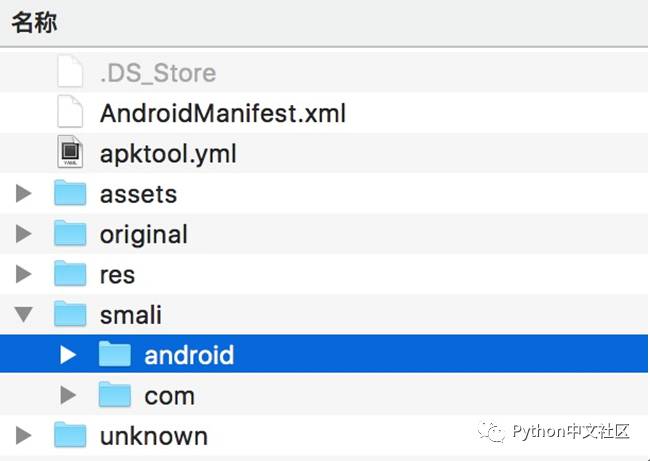The width and height of the screenshot is (650, 461).
Task: Expand the original folder disclosure triangle
Action: tap(24, 234)
